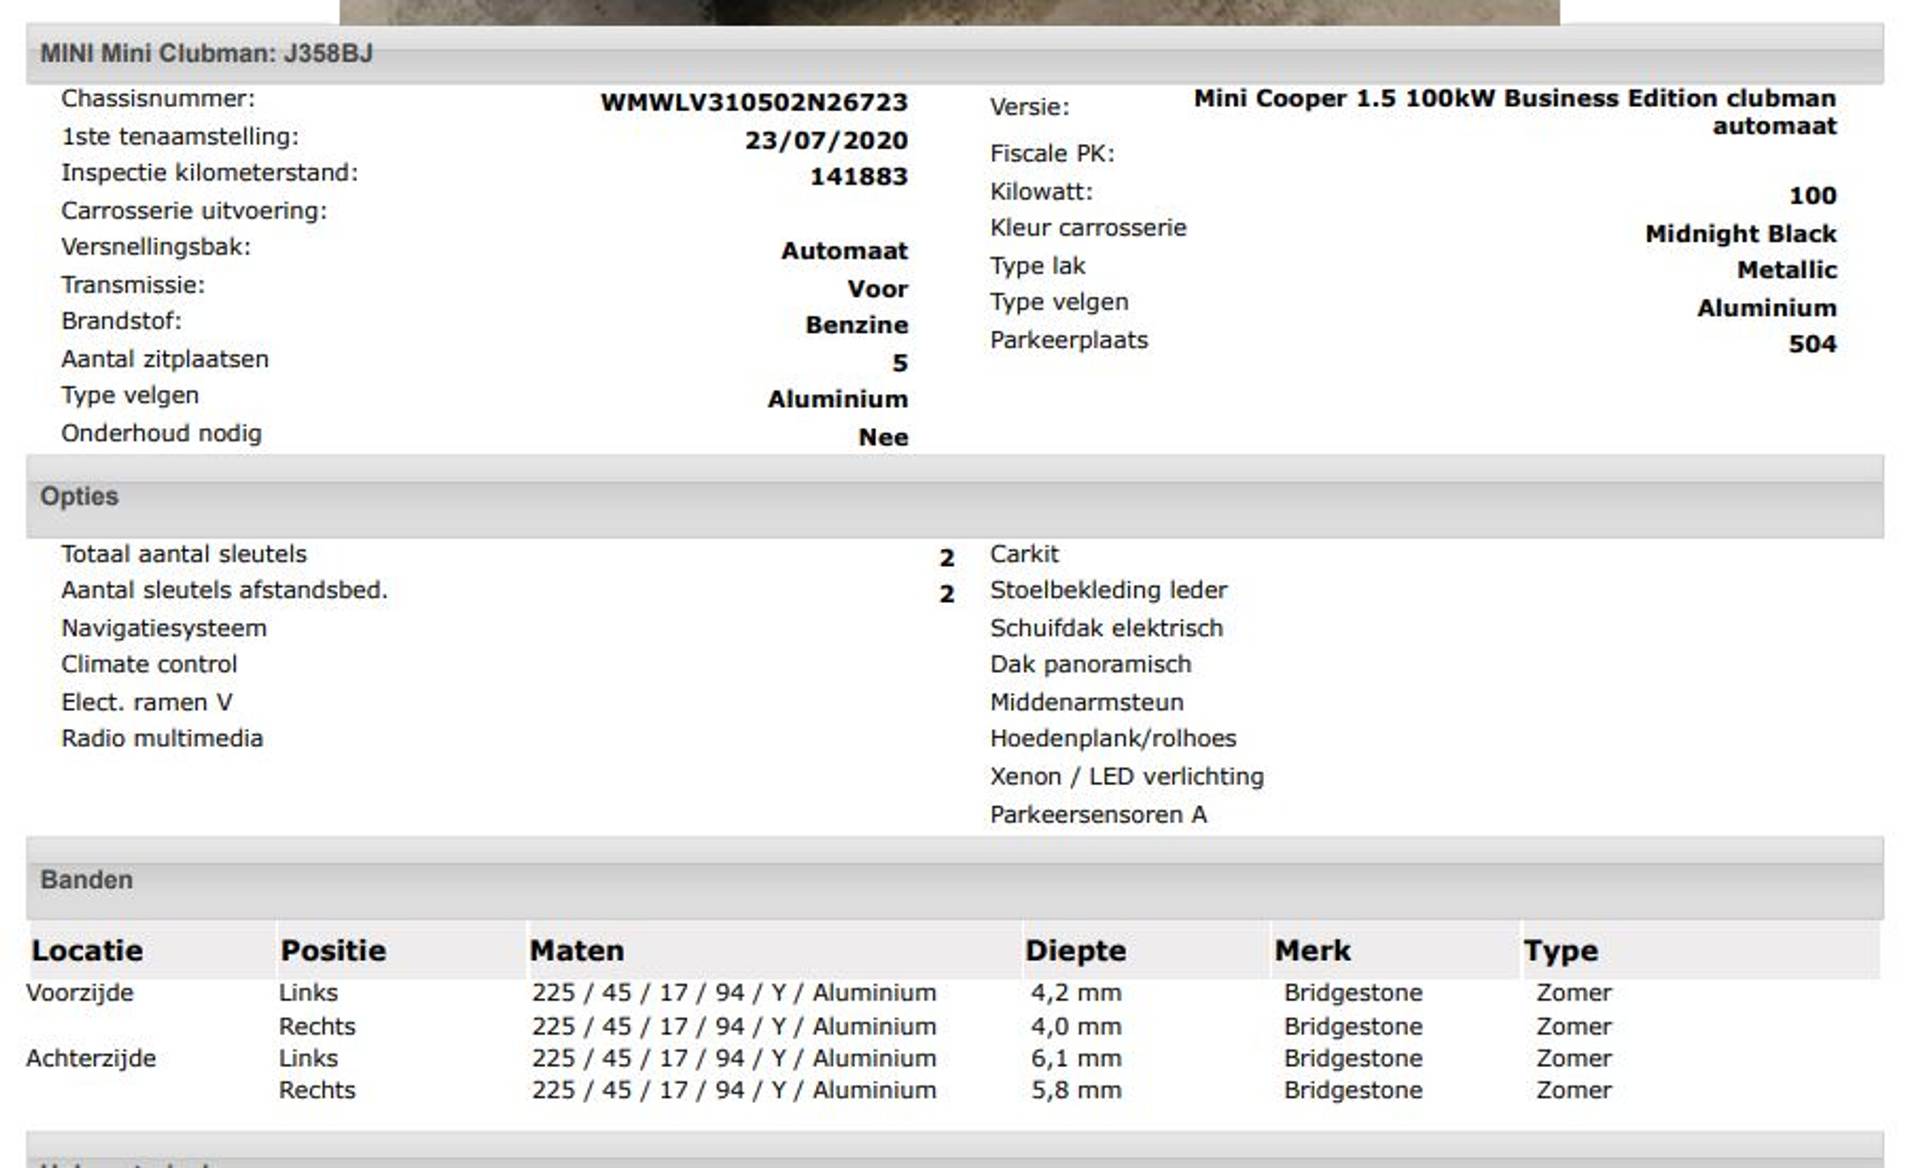Click the Midnight Black color value
1920x1168 pixels.
pos(1740,233)
